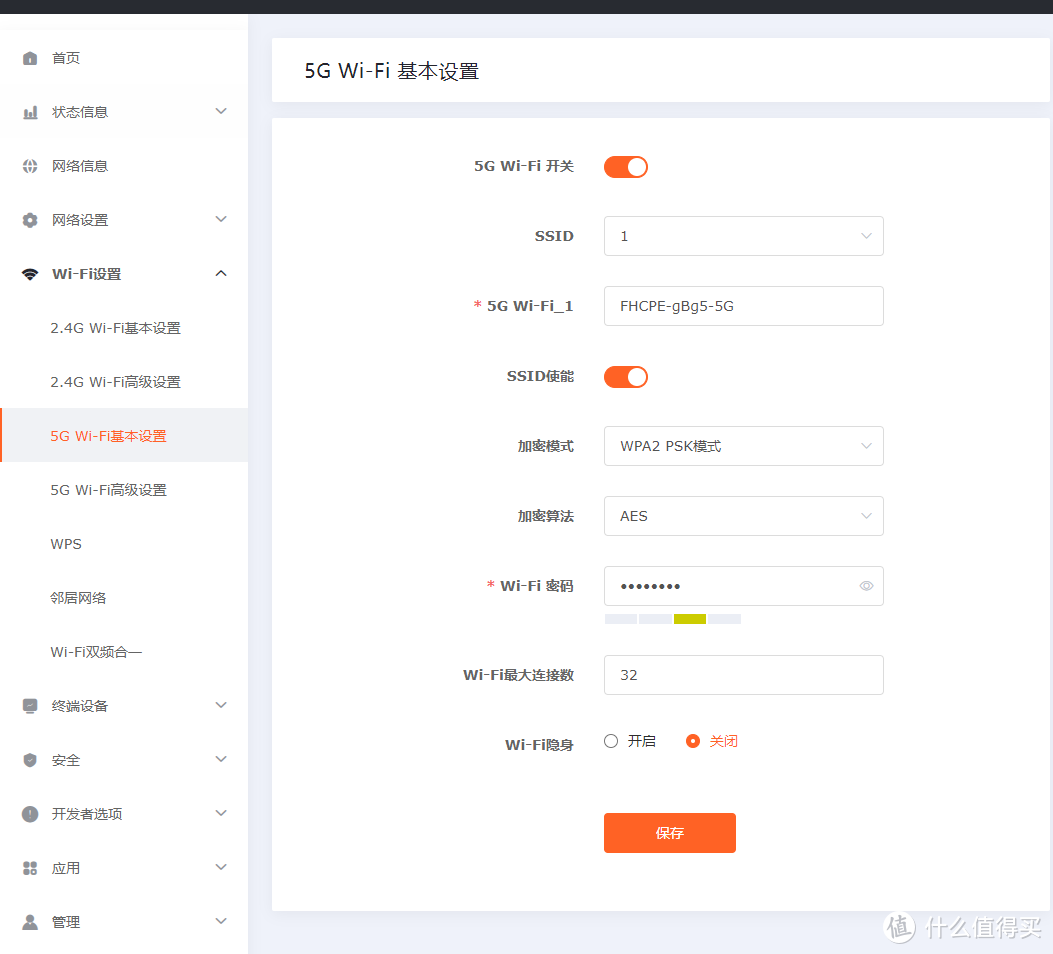Turn off the 5G Wi-Fi 开关 switch
1053x954 pixels.
(x=625, y=166)
